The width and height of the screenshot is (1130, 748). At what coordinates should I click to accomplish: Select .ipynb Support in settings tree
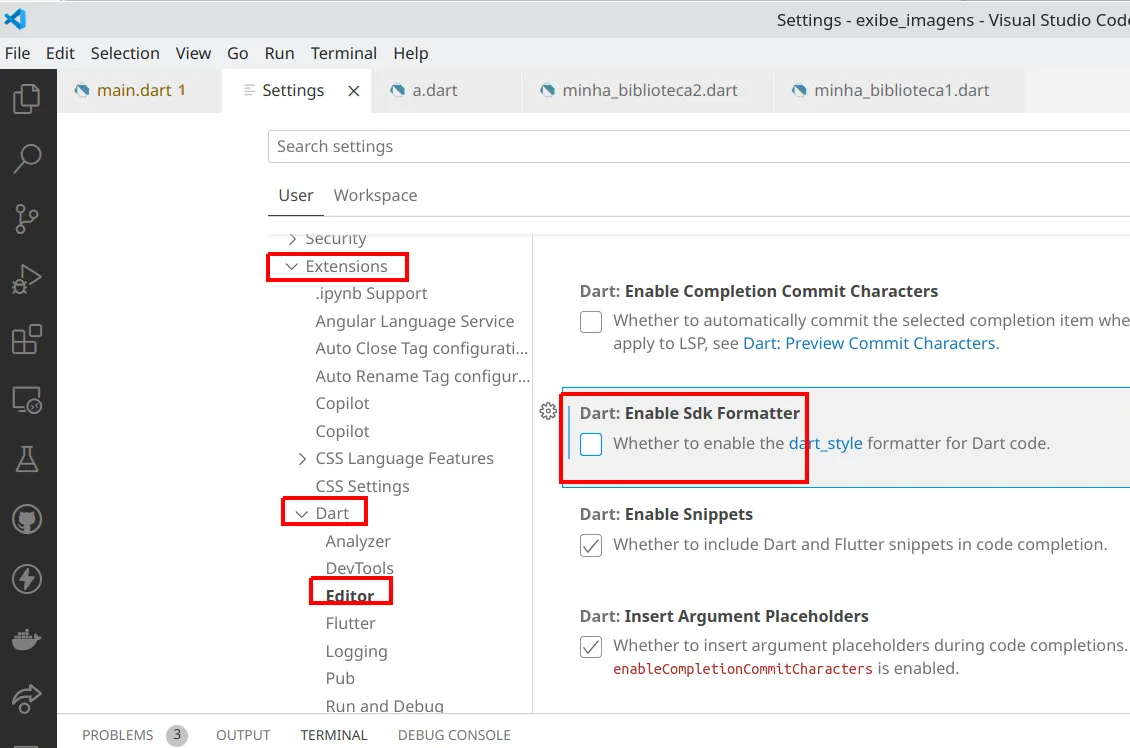[x=371, y=294]
